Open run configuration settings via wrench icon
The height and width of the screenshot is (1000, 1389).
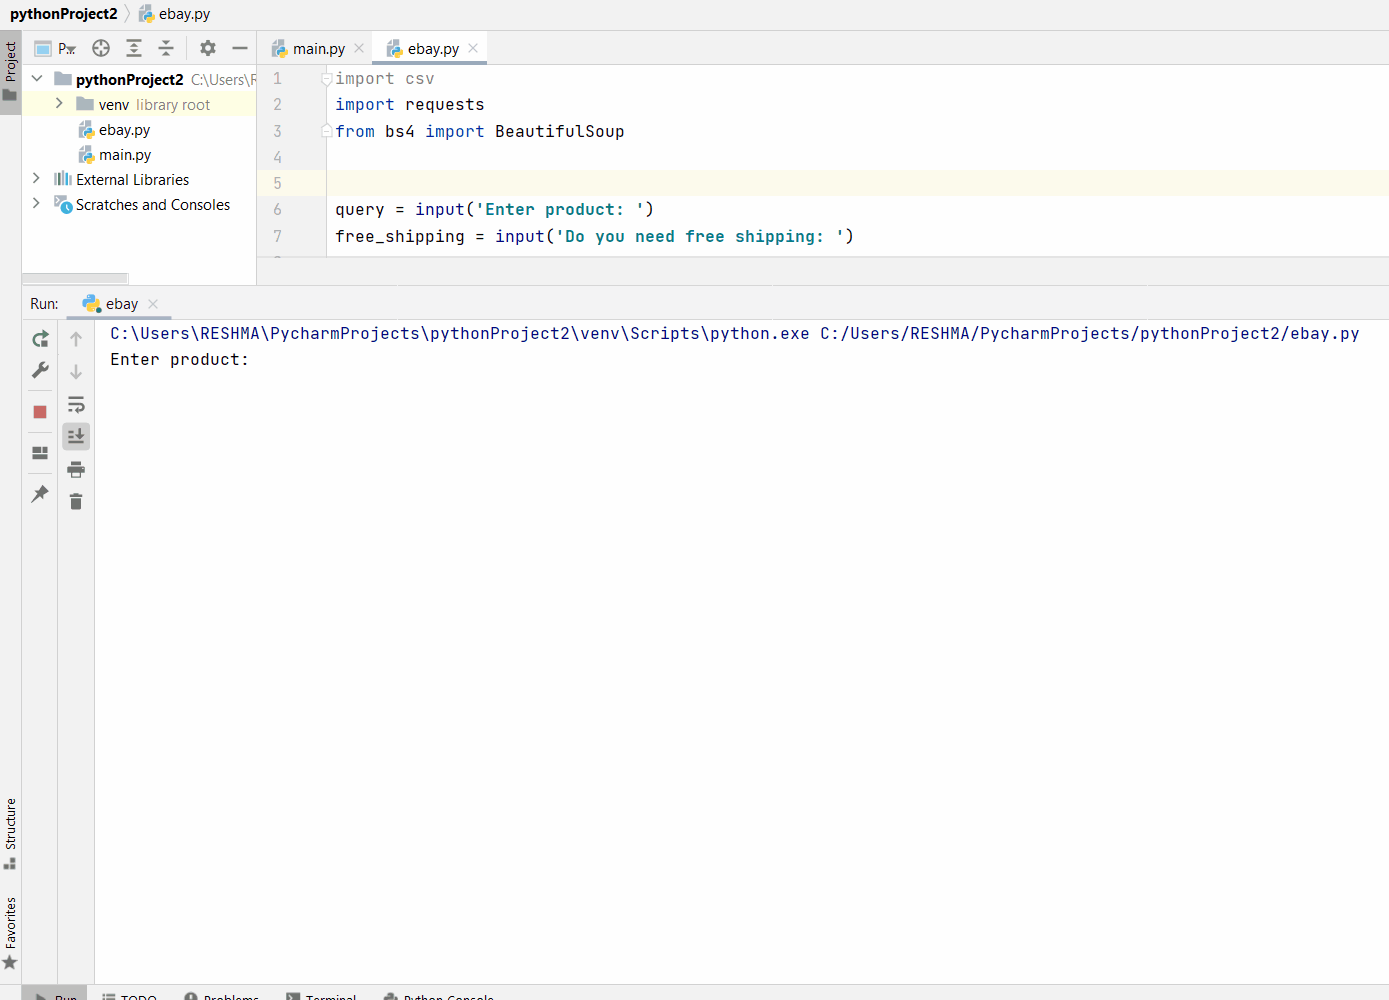pos(39,370)
